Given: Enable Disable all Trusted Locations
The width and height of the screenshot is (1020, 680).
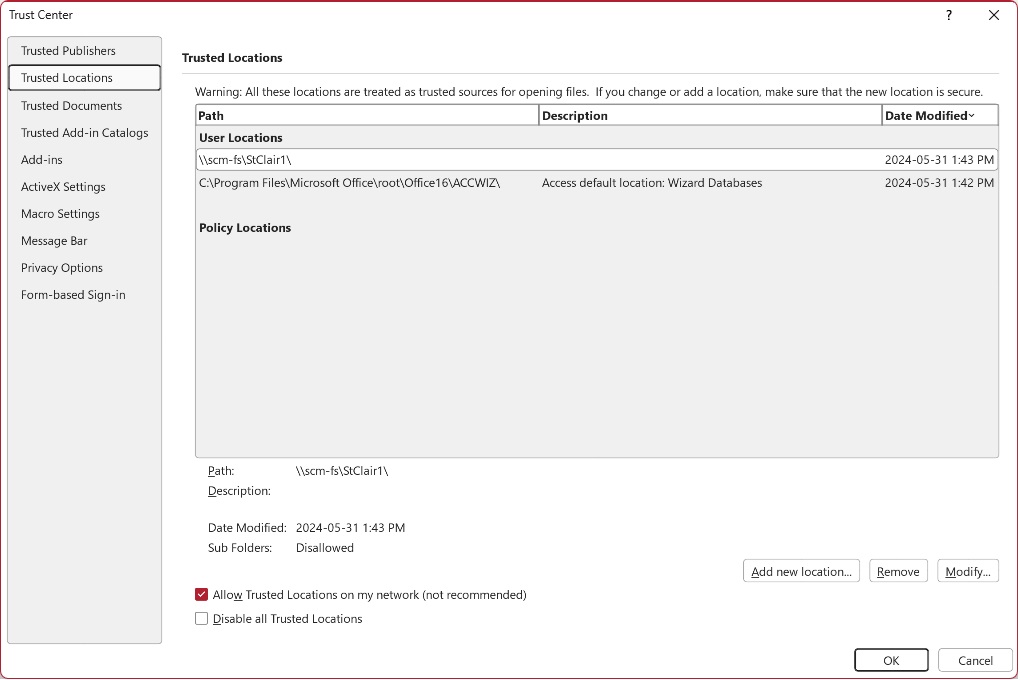Looking at the screenshot, I should pos(201,618).
